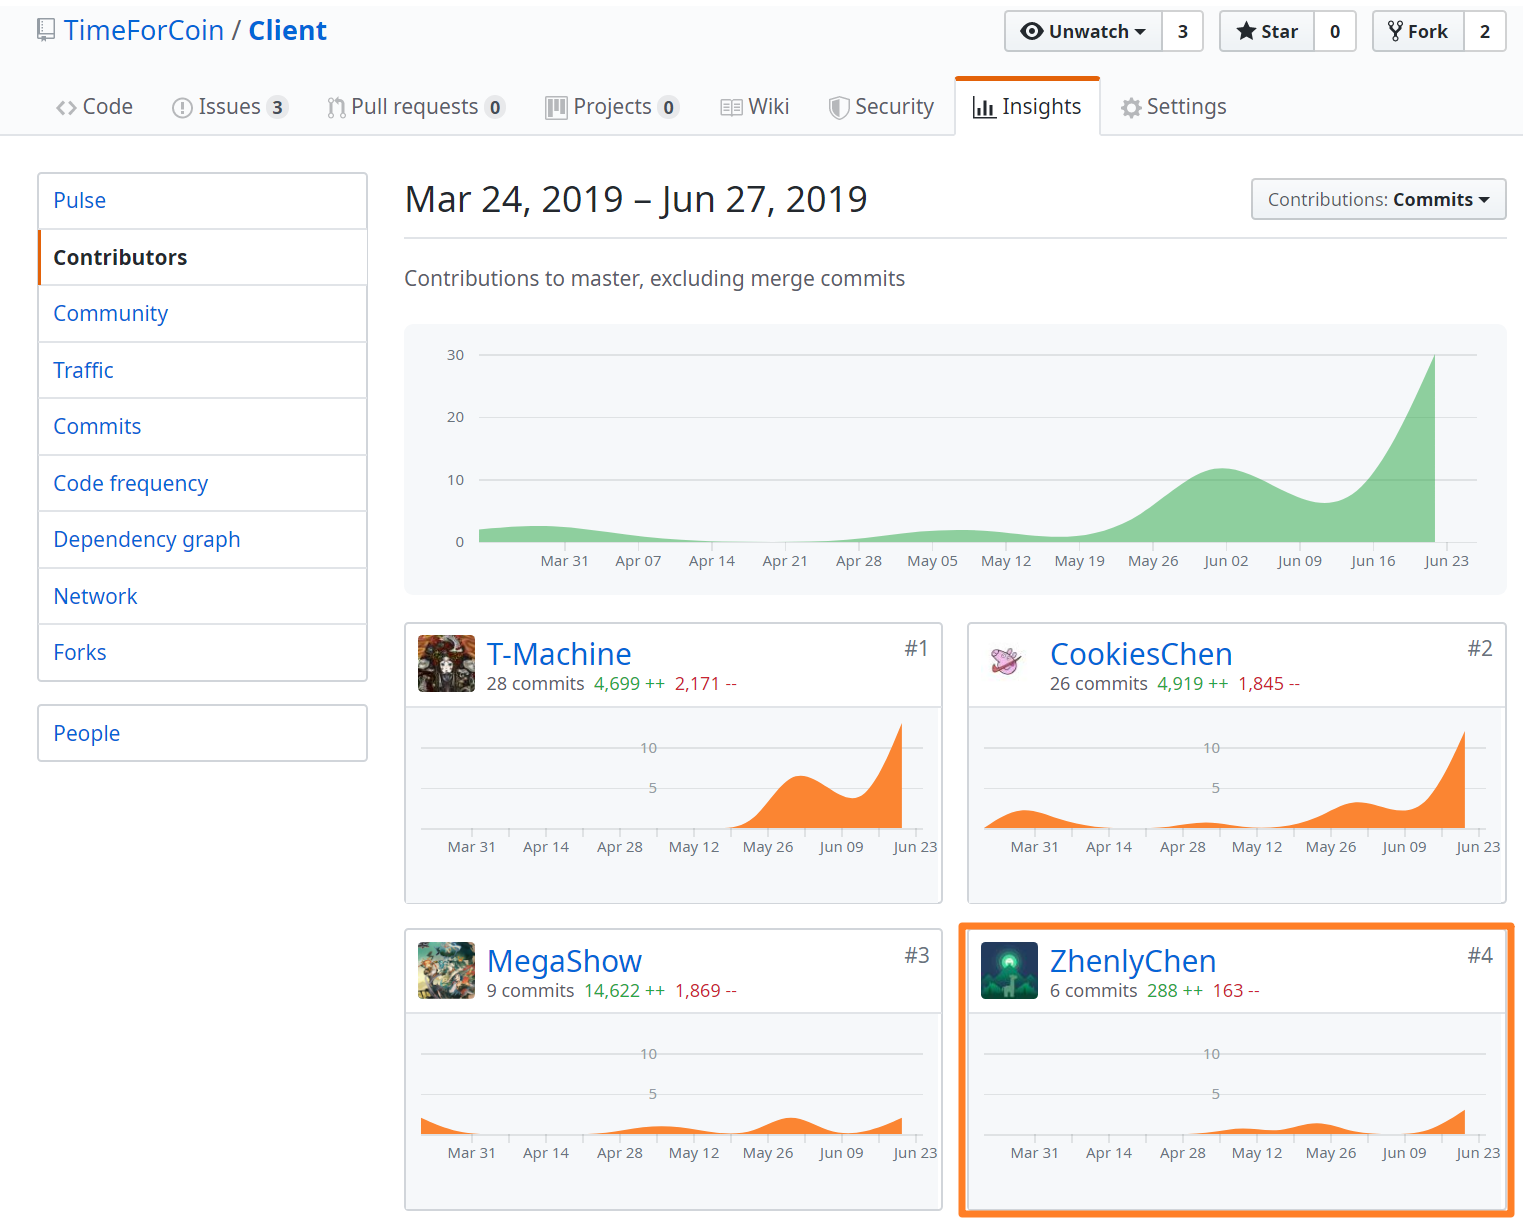Open T-Machine's avatar image

pyautogui.click(x=446, y=663)
